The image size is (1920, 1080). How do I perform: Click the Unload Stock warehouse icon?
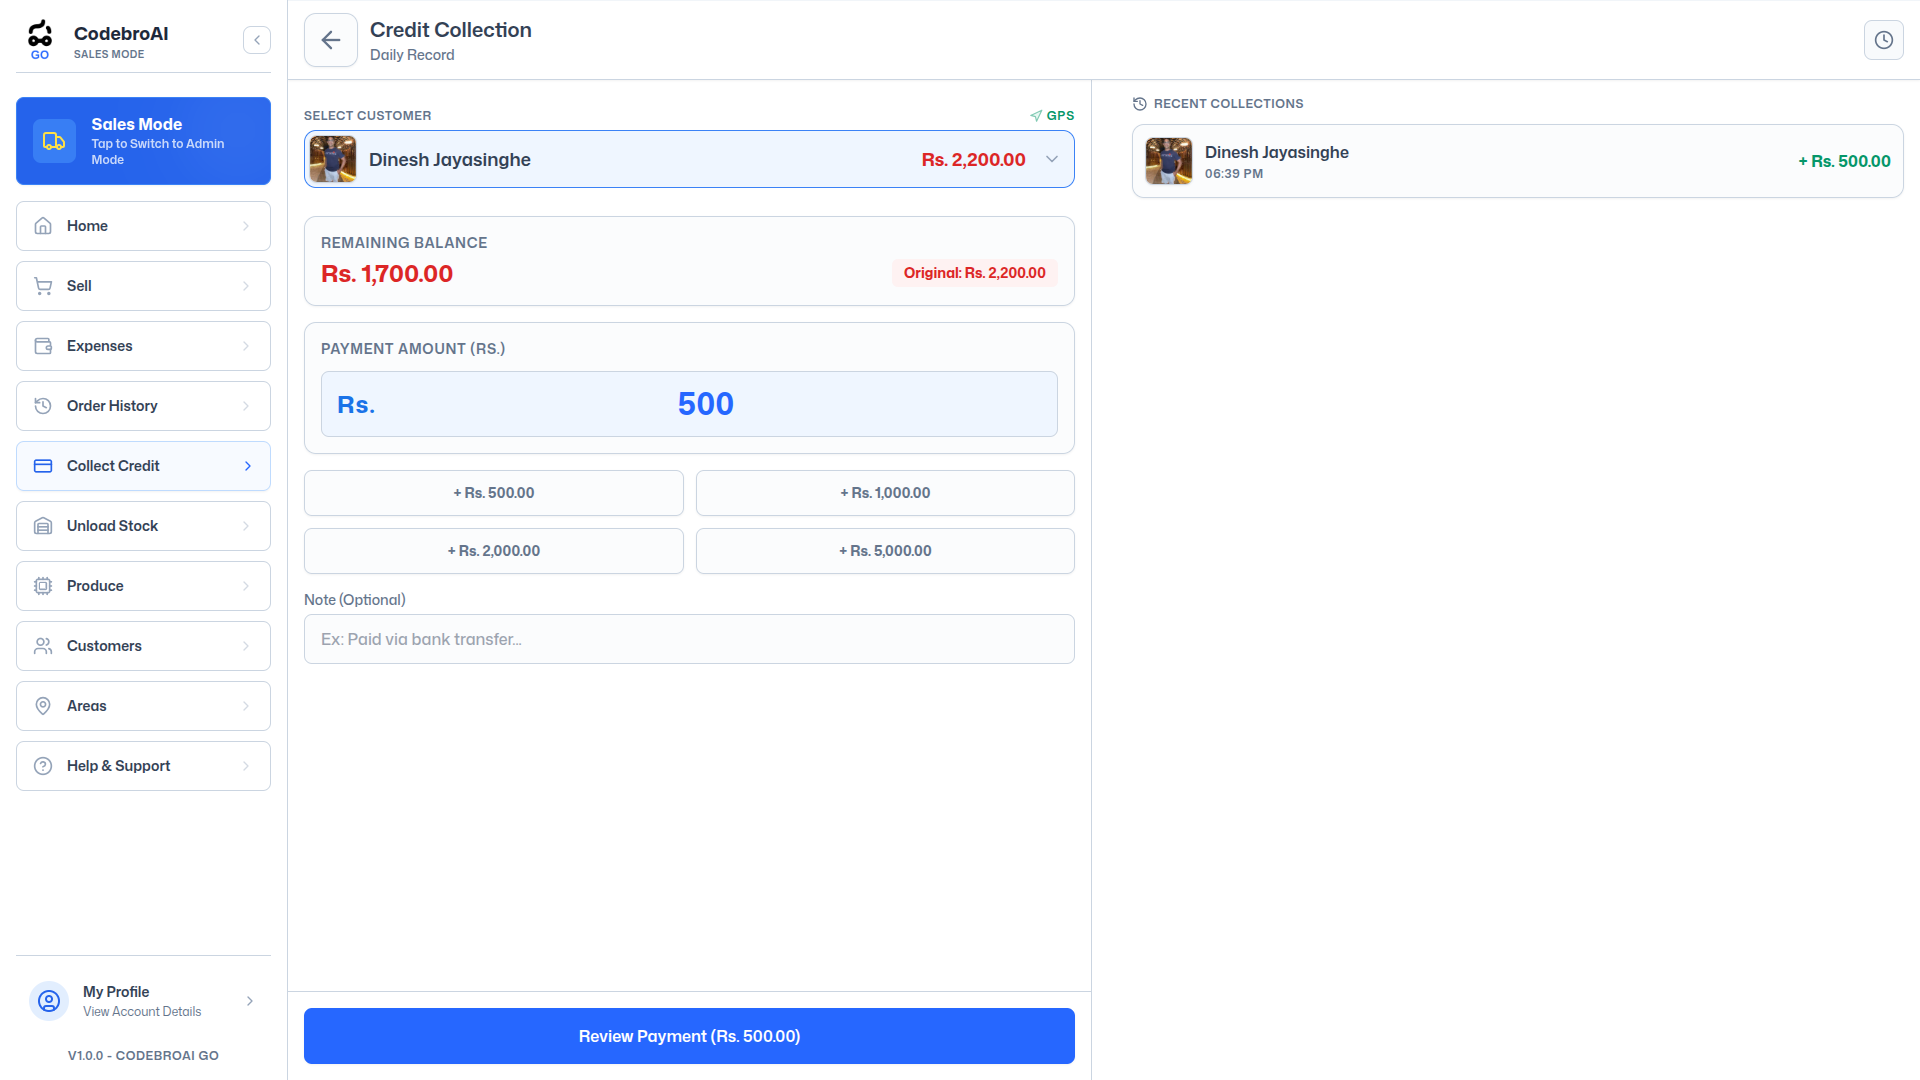pyautogui.click(x=43, y=526)
